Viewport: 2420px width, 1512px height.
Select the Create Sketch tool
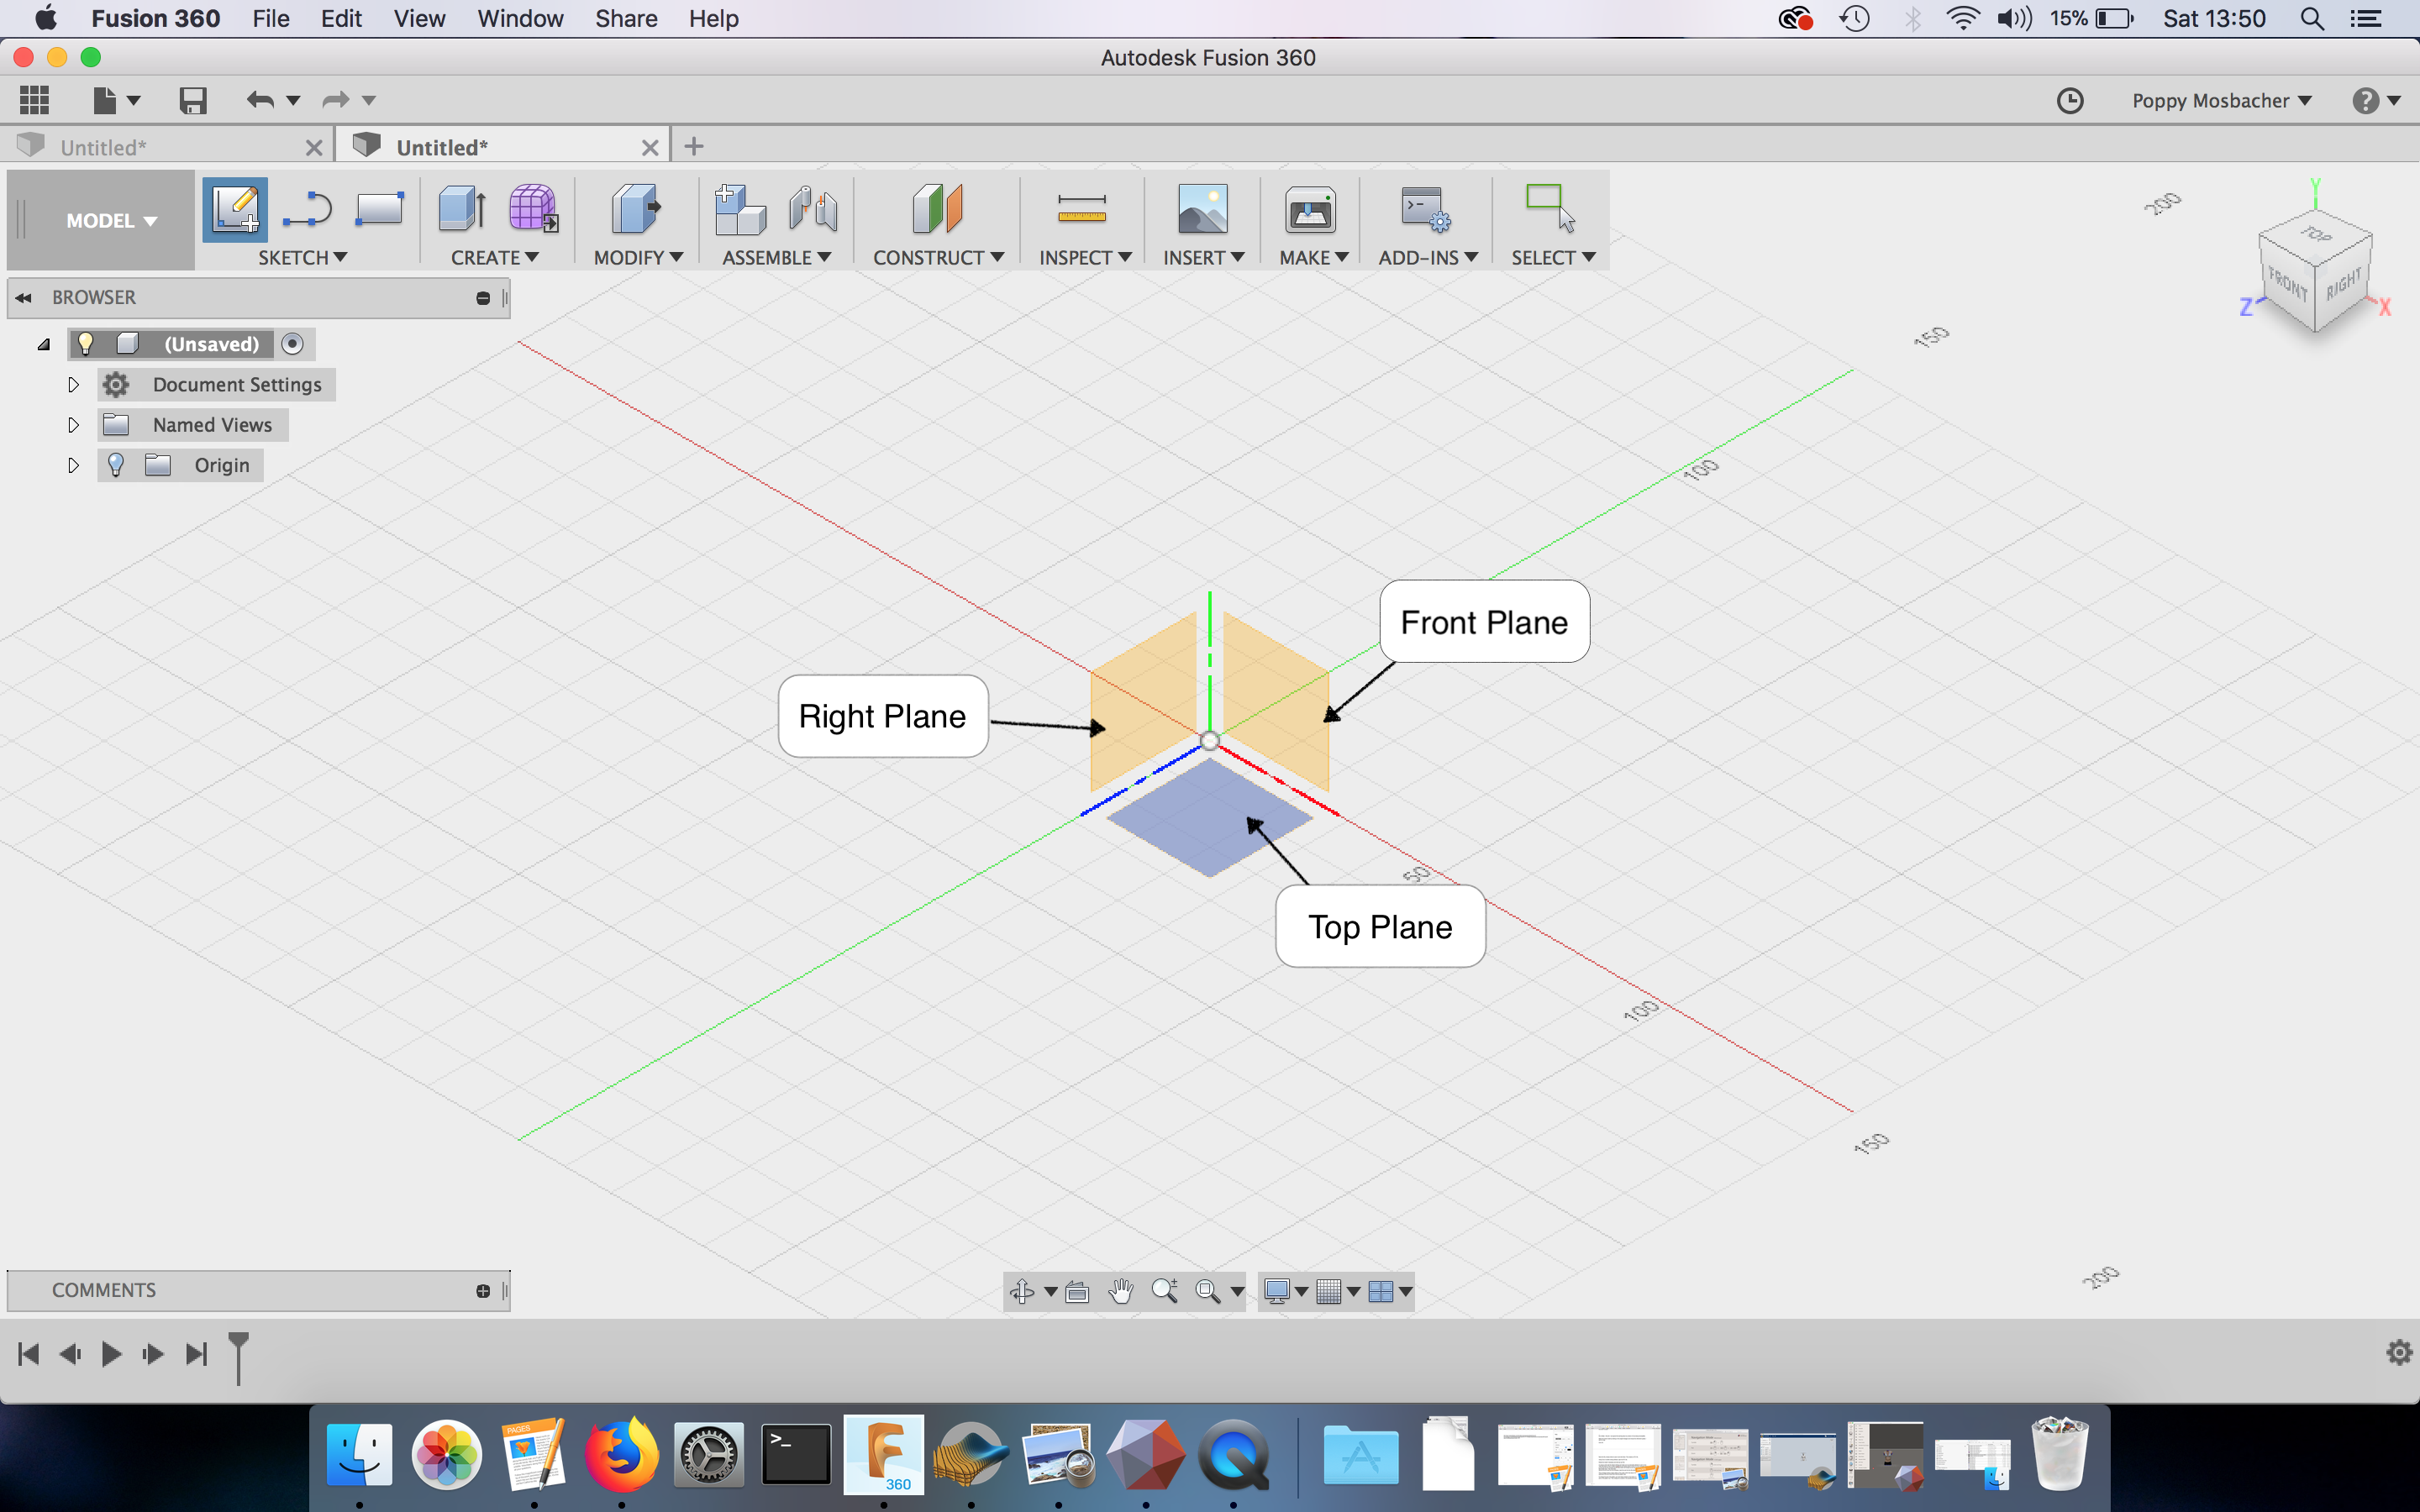point(234,211)
